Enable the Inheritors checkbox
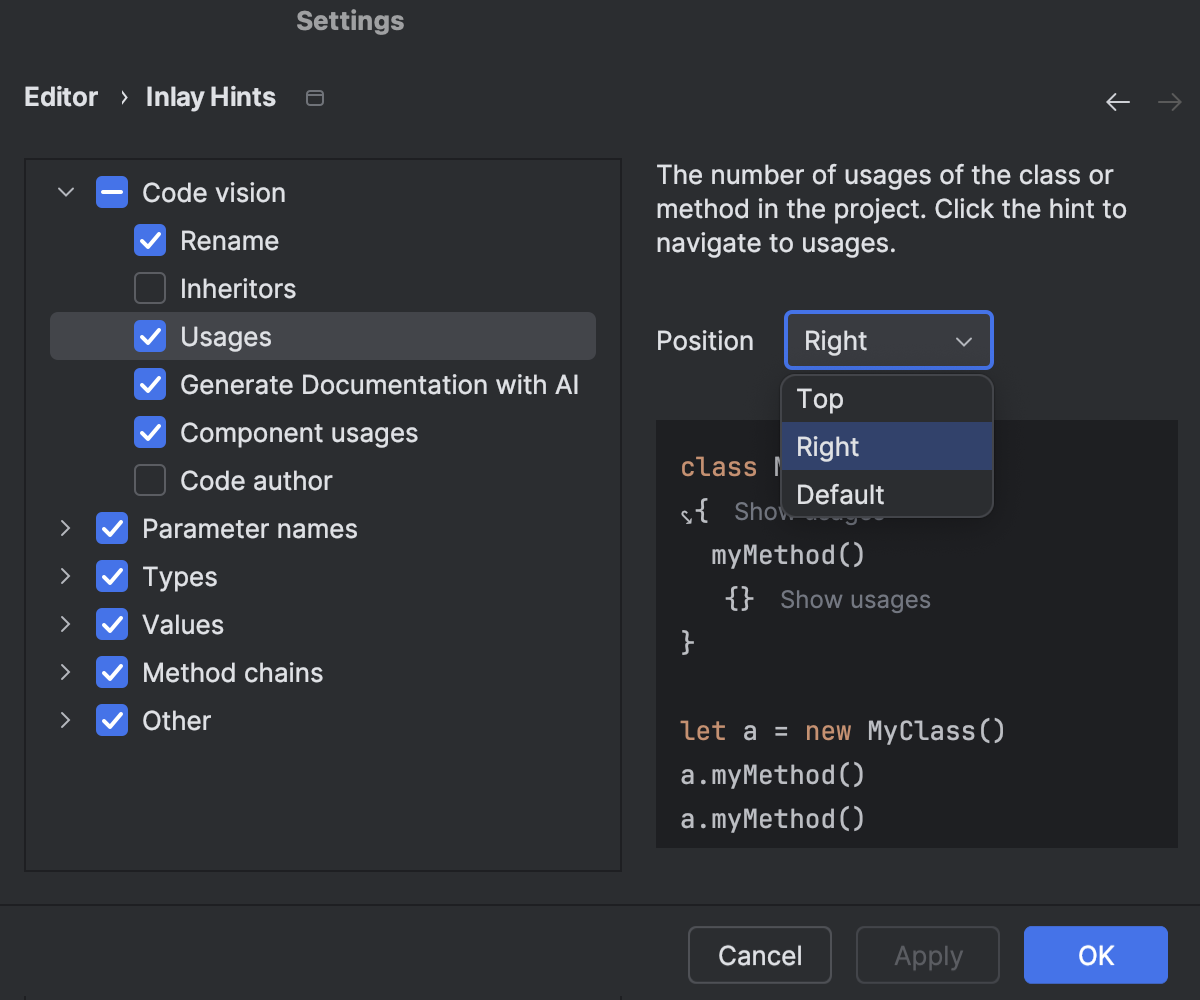The width and height of the screenshot is (1200, 1000). click(150, 289)
